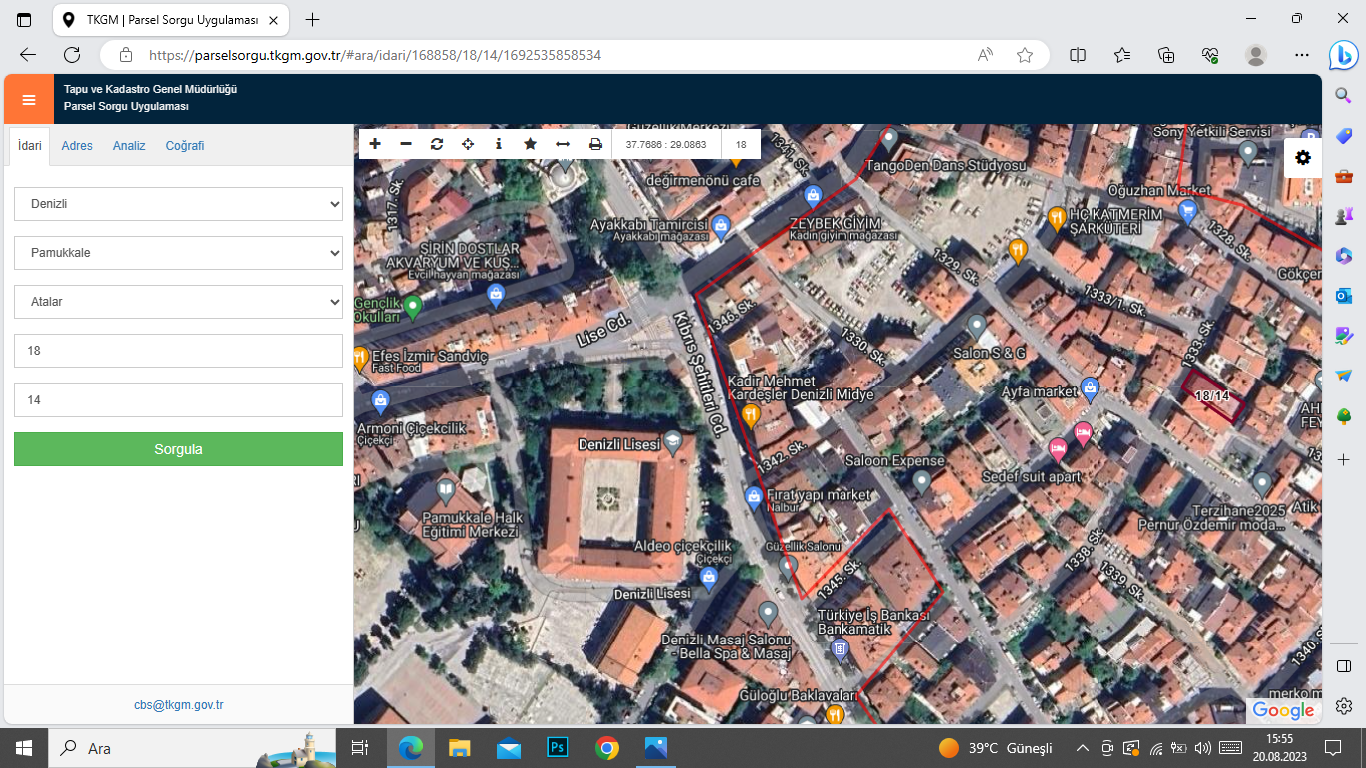Select Pamukkale Halk Eğitimi Merkezi pin

(x=446, y=490)
